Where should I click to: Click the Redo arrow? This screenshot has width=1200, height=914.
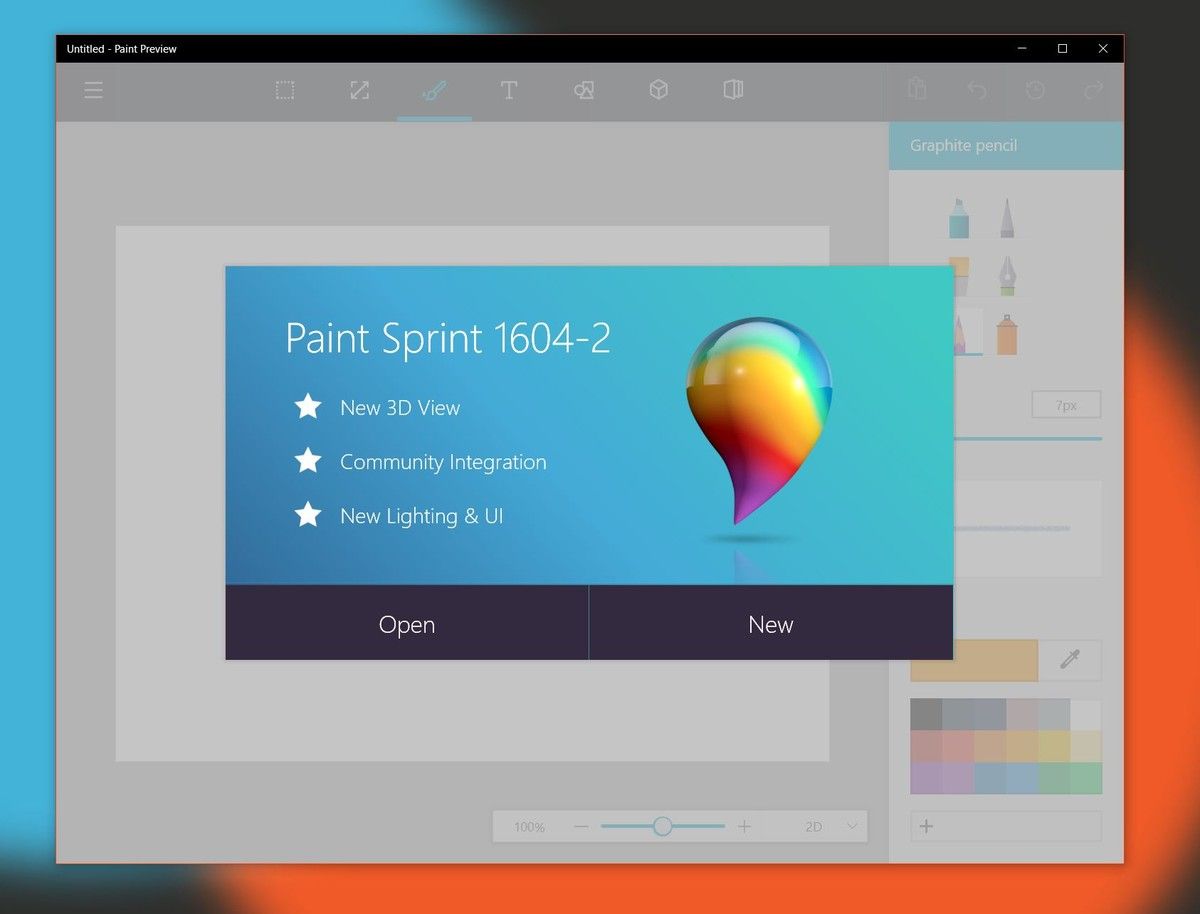1093,90
